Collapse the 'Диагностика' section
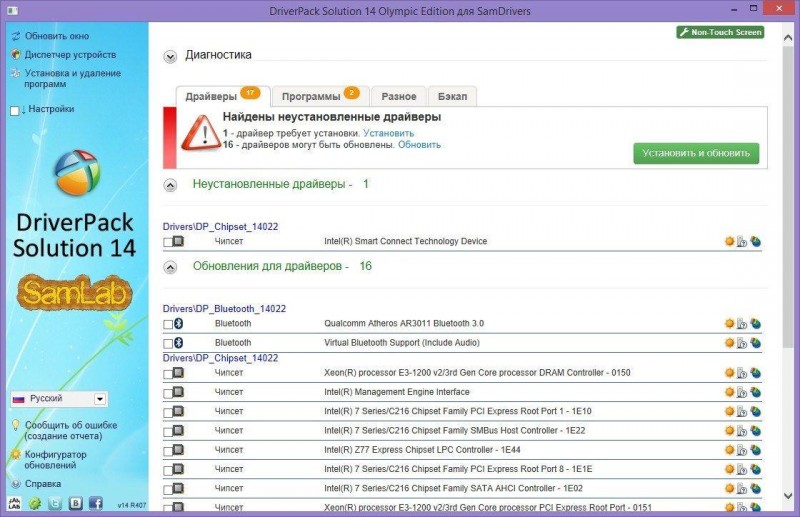The image size is (800, 517). [170, 56]
